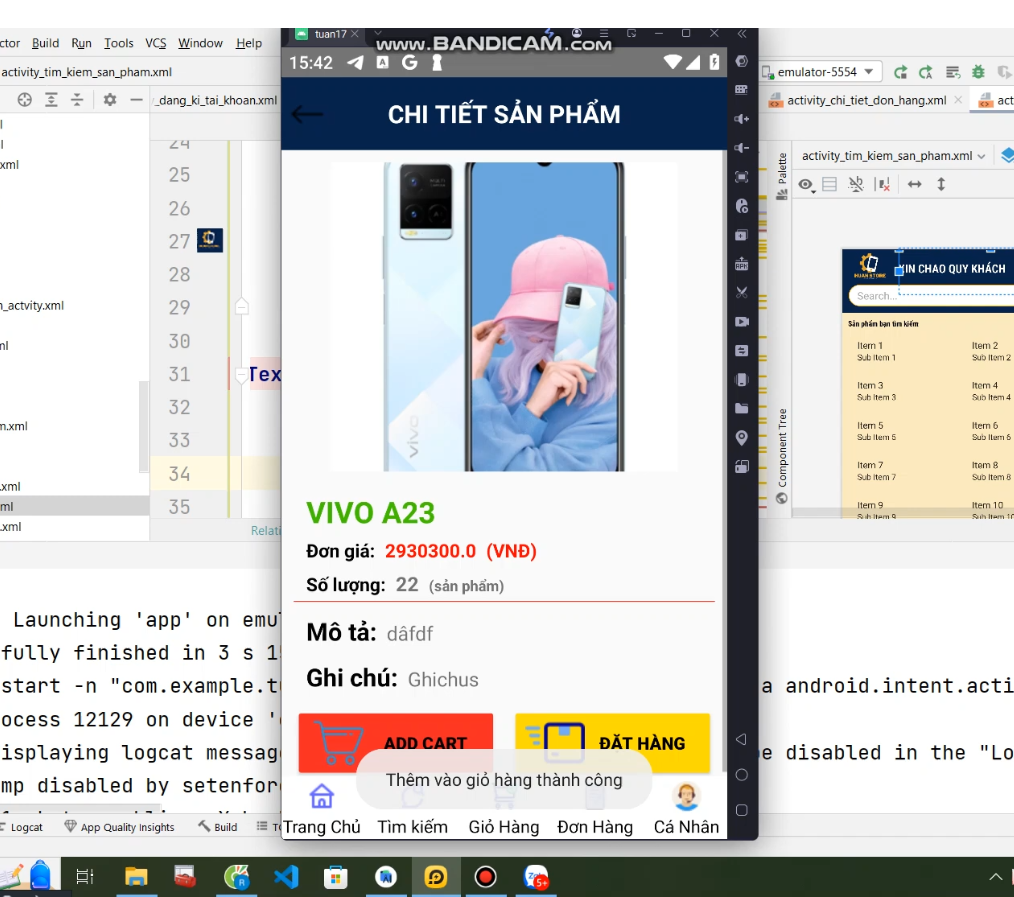Open activity_tim_kiem_san_pham.xml layout file dropdown
The width and height of the screenshot is (1014, 897).
893,156
